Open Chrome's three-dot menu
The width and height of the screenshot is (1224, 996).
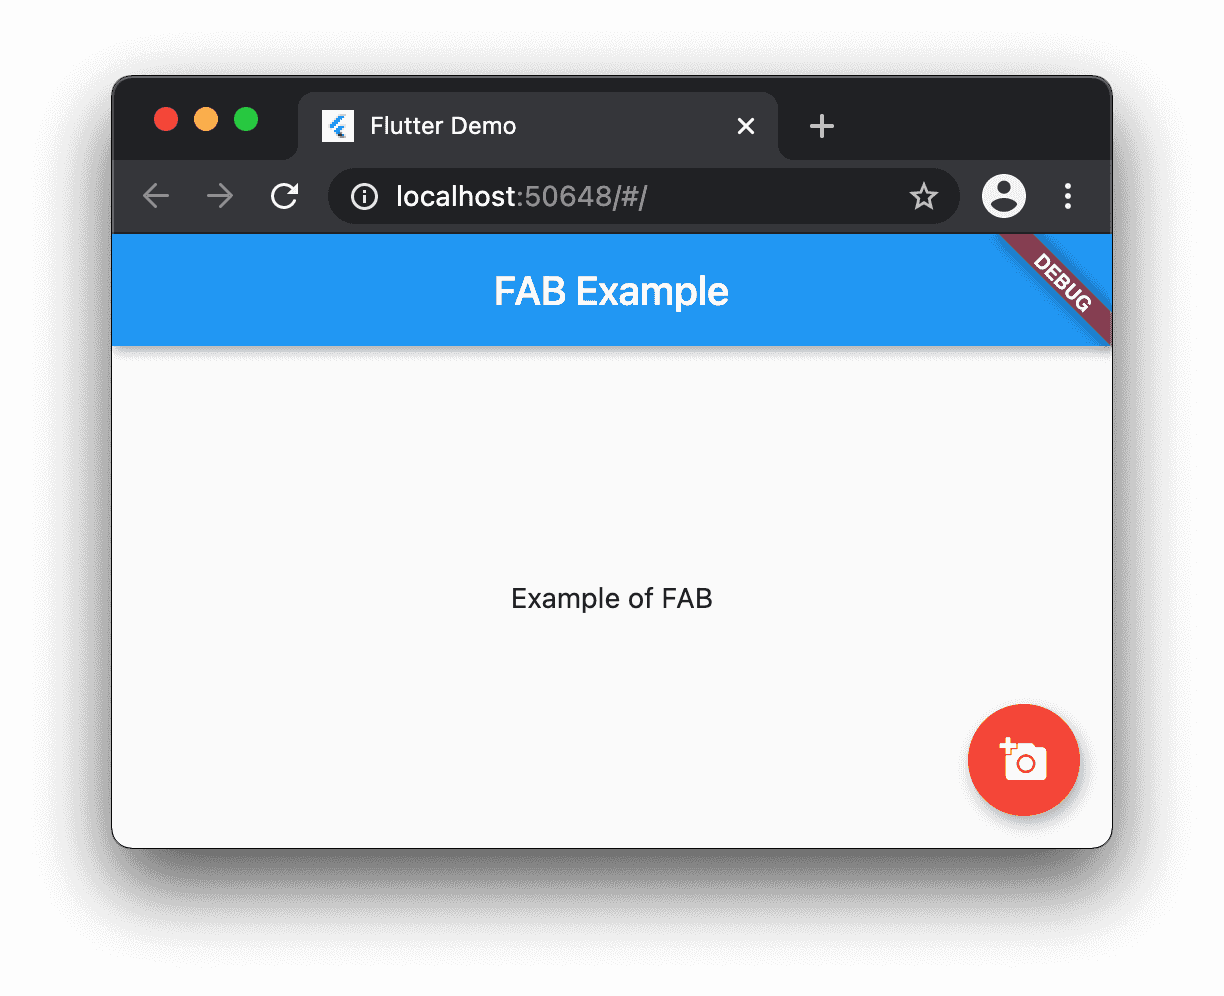(1068, 196)
